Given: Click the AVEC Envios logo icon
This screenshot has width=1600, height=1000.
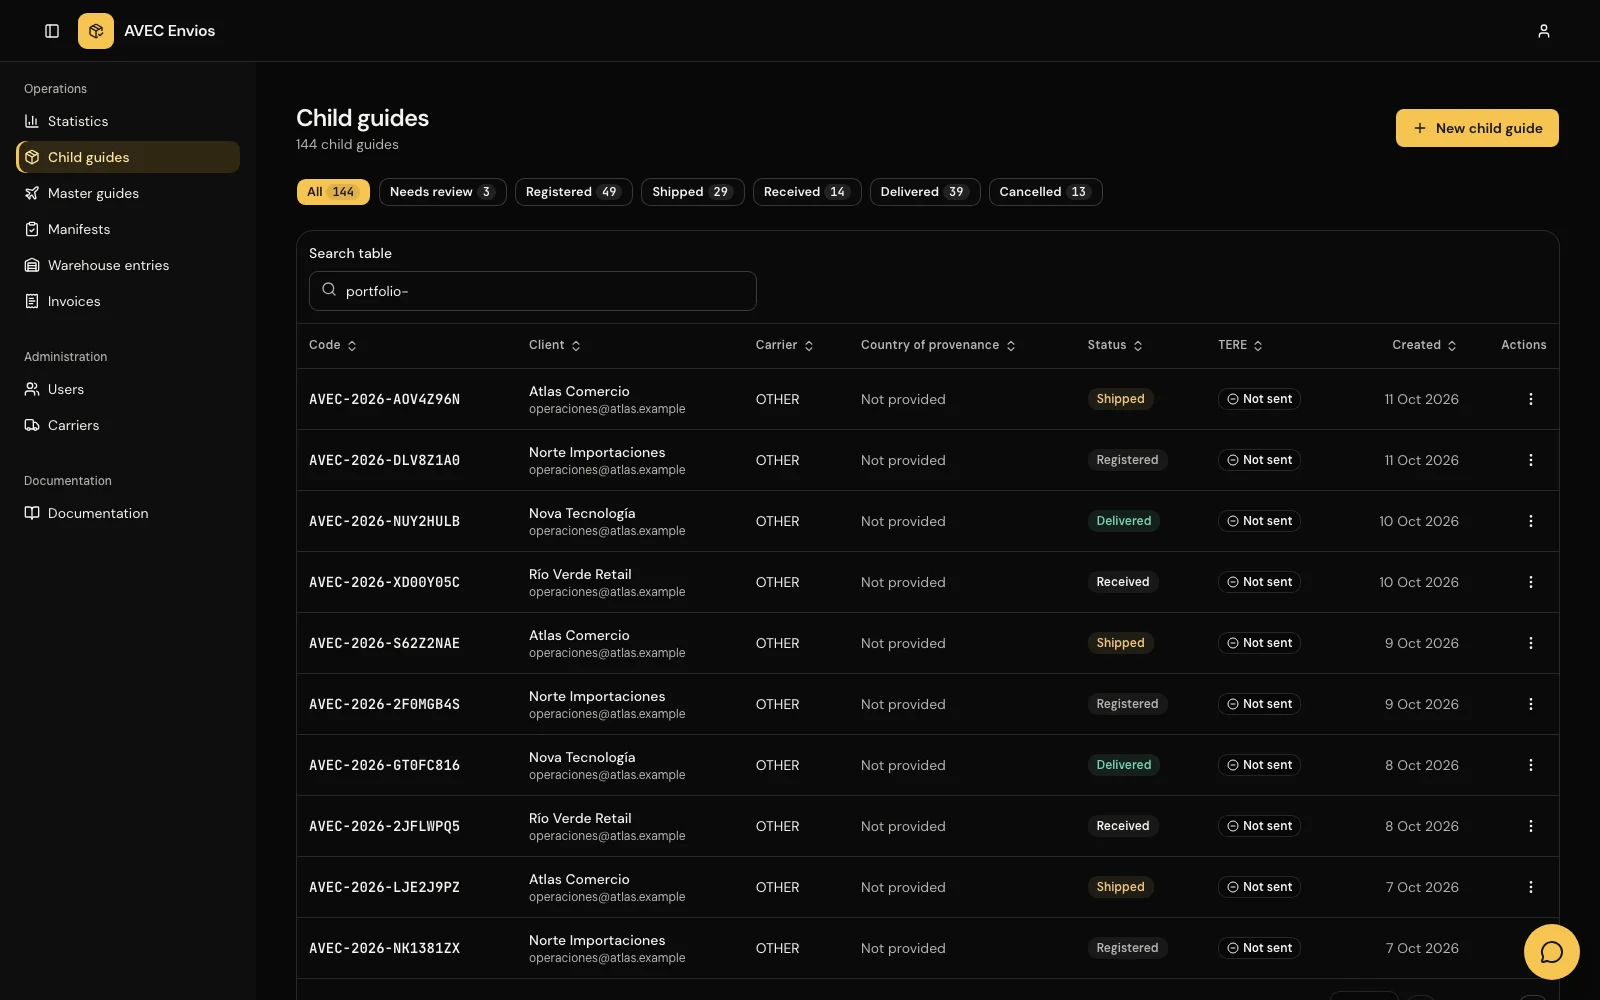Looking at the screenshot, I should click(x=96, y=31).
